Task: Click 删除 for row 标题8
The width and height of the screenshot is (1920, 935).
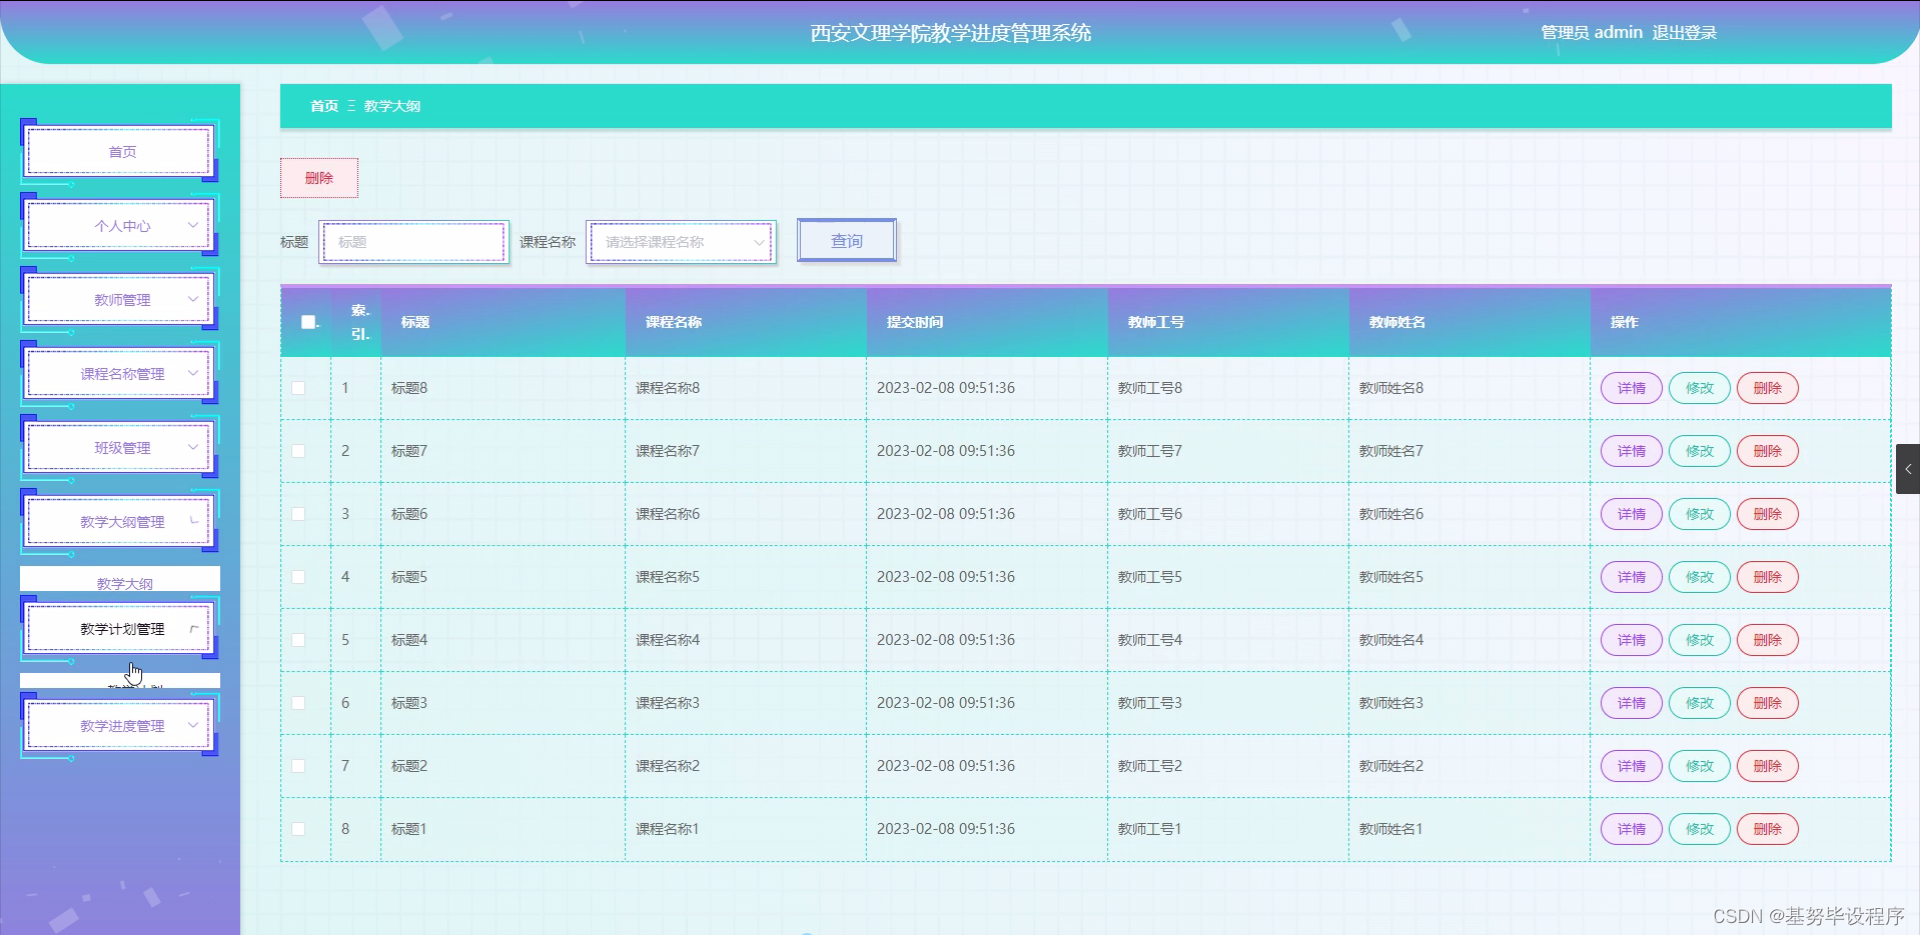Action: [x=1767, y=388]
